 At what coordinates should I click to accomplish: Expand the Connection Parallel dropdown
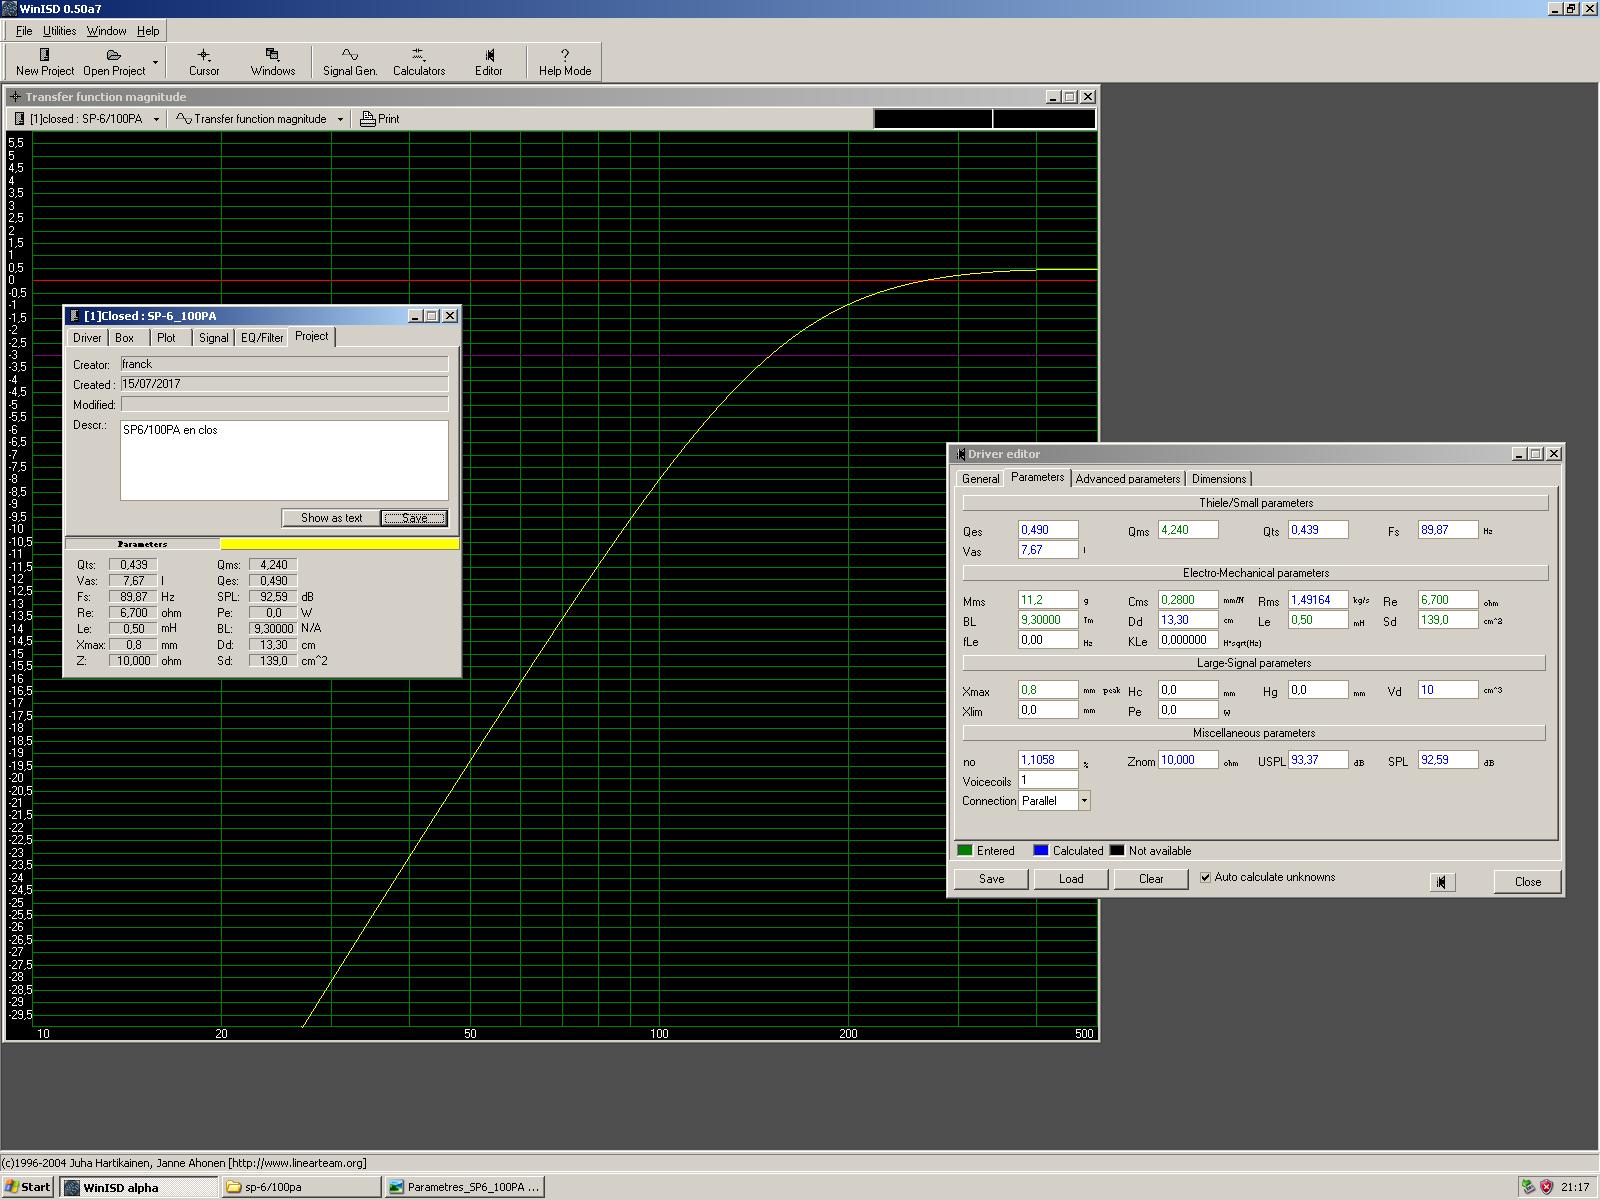pos(1084,801)
